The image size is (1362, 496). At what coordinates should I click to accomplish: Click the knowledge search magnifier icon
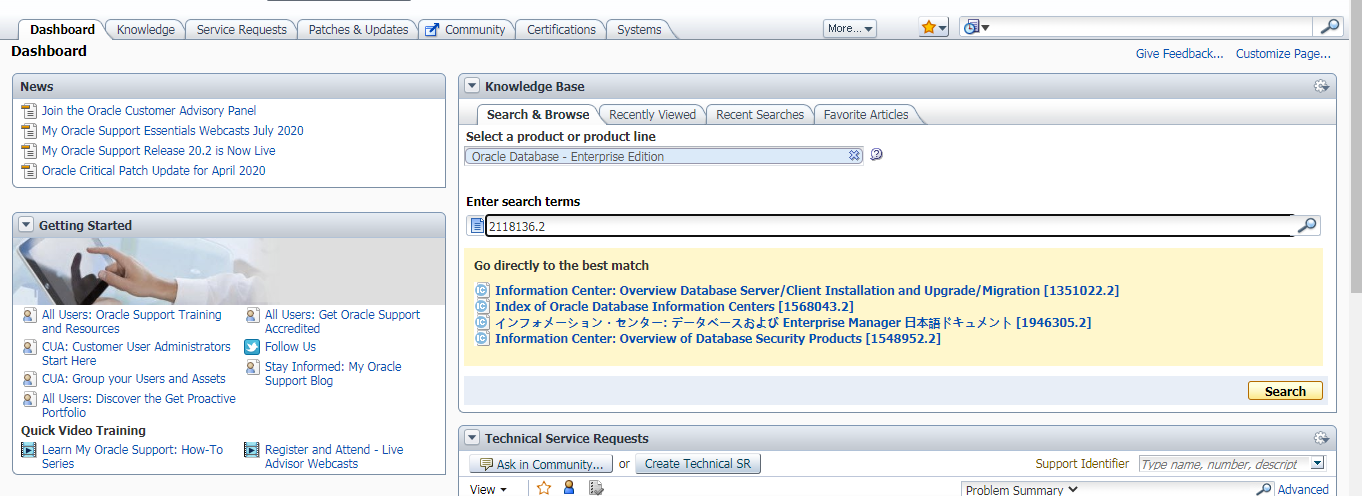(1306, 226)
